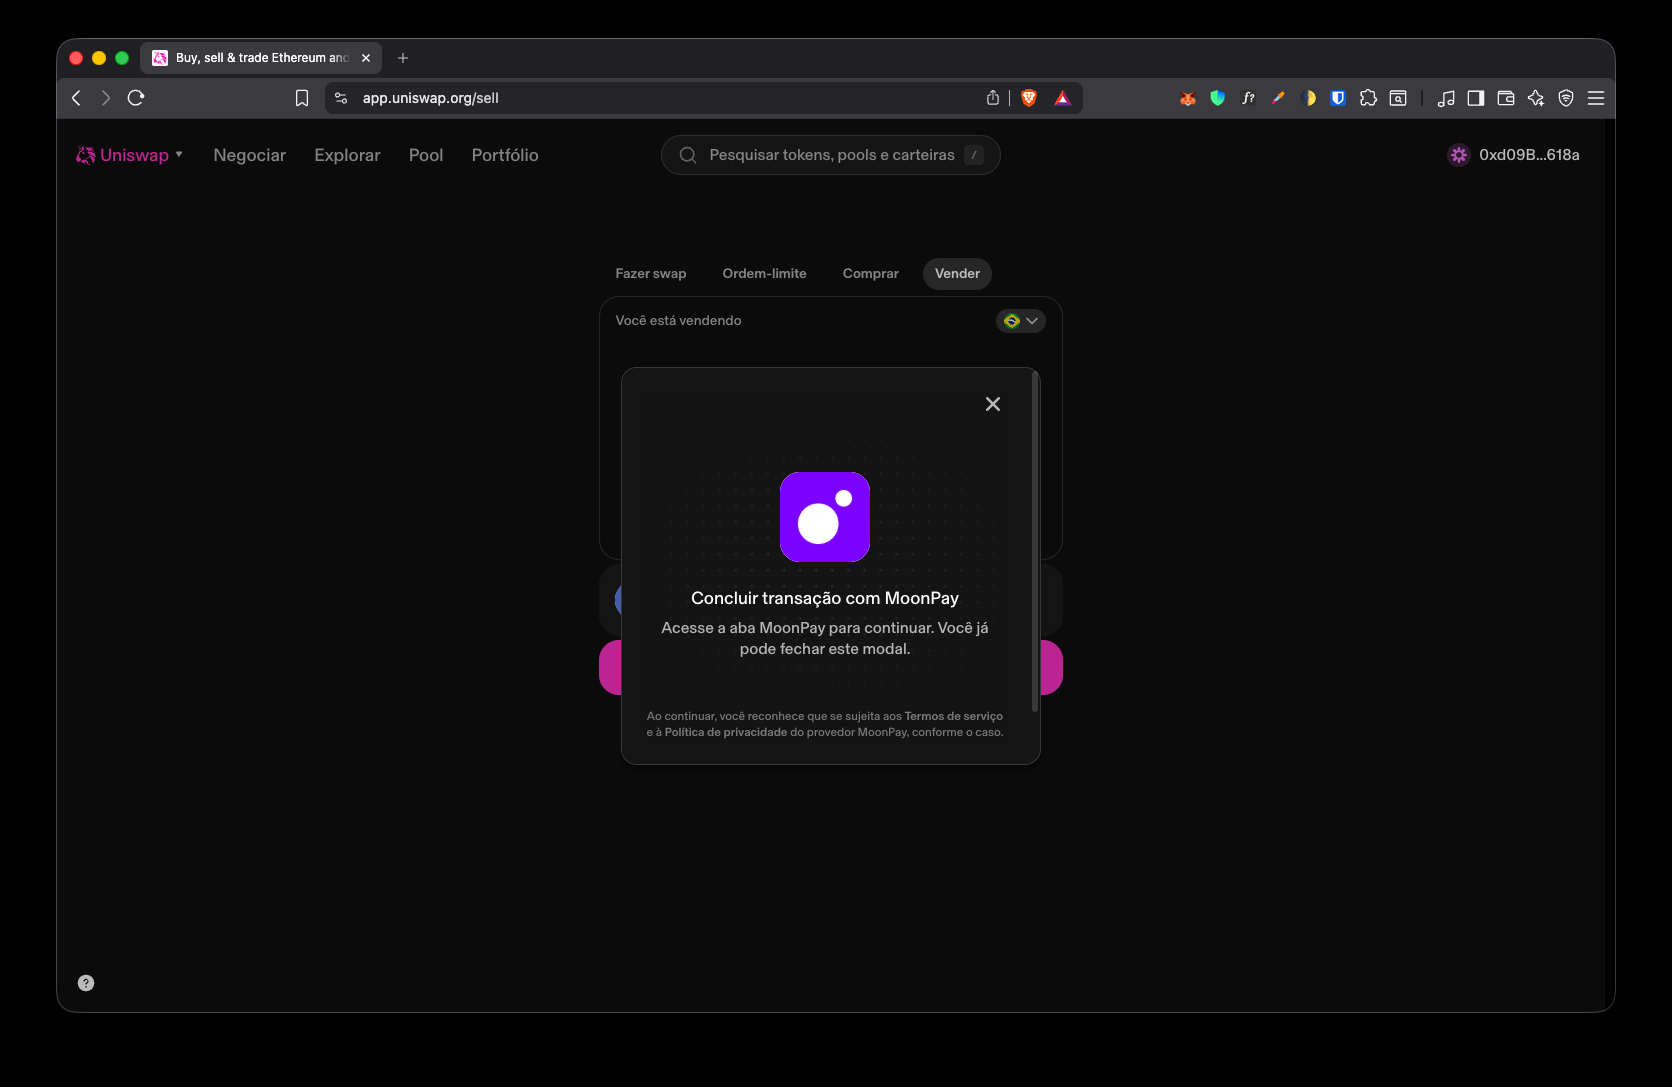Open the Termos de serviço link
This screenshot has width=1672, height=1087.
pos(953,716)
